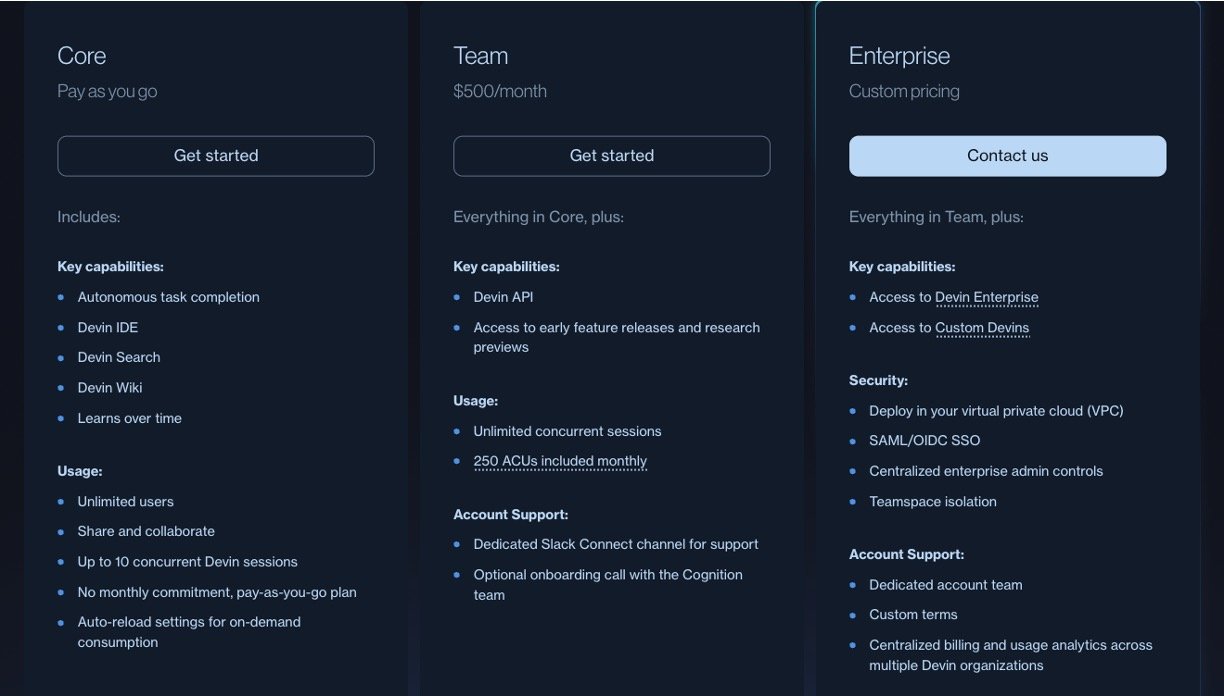Click the Devin API list item
This screenshot has height=696, width=1224.
(503, 297)
